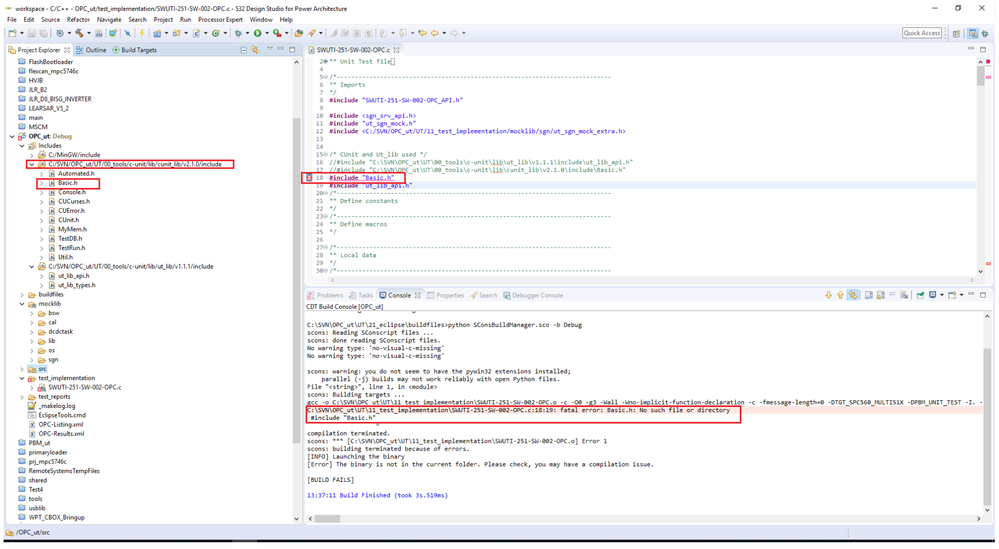Switch to the Build Targets tab
The image size is (999, 549).
click(x=134, y=50)
